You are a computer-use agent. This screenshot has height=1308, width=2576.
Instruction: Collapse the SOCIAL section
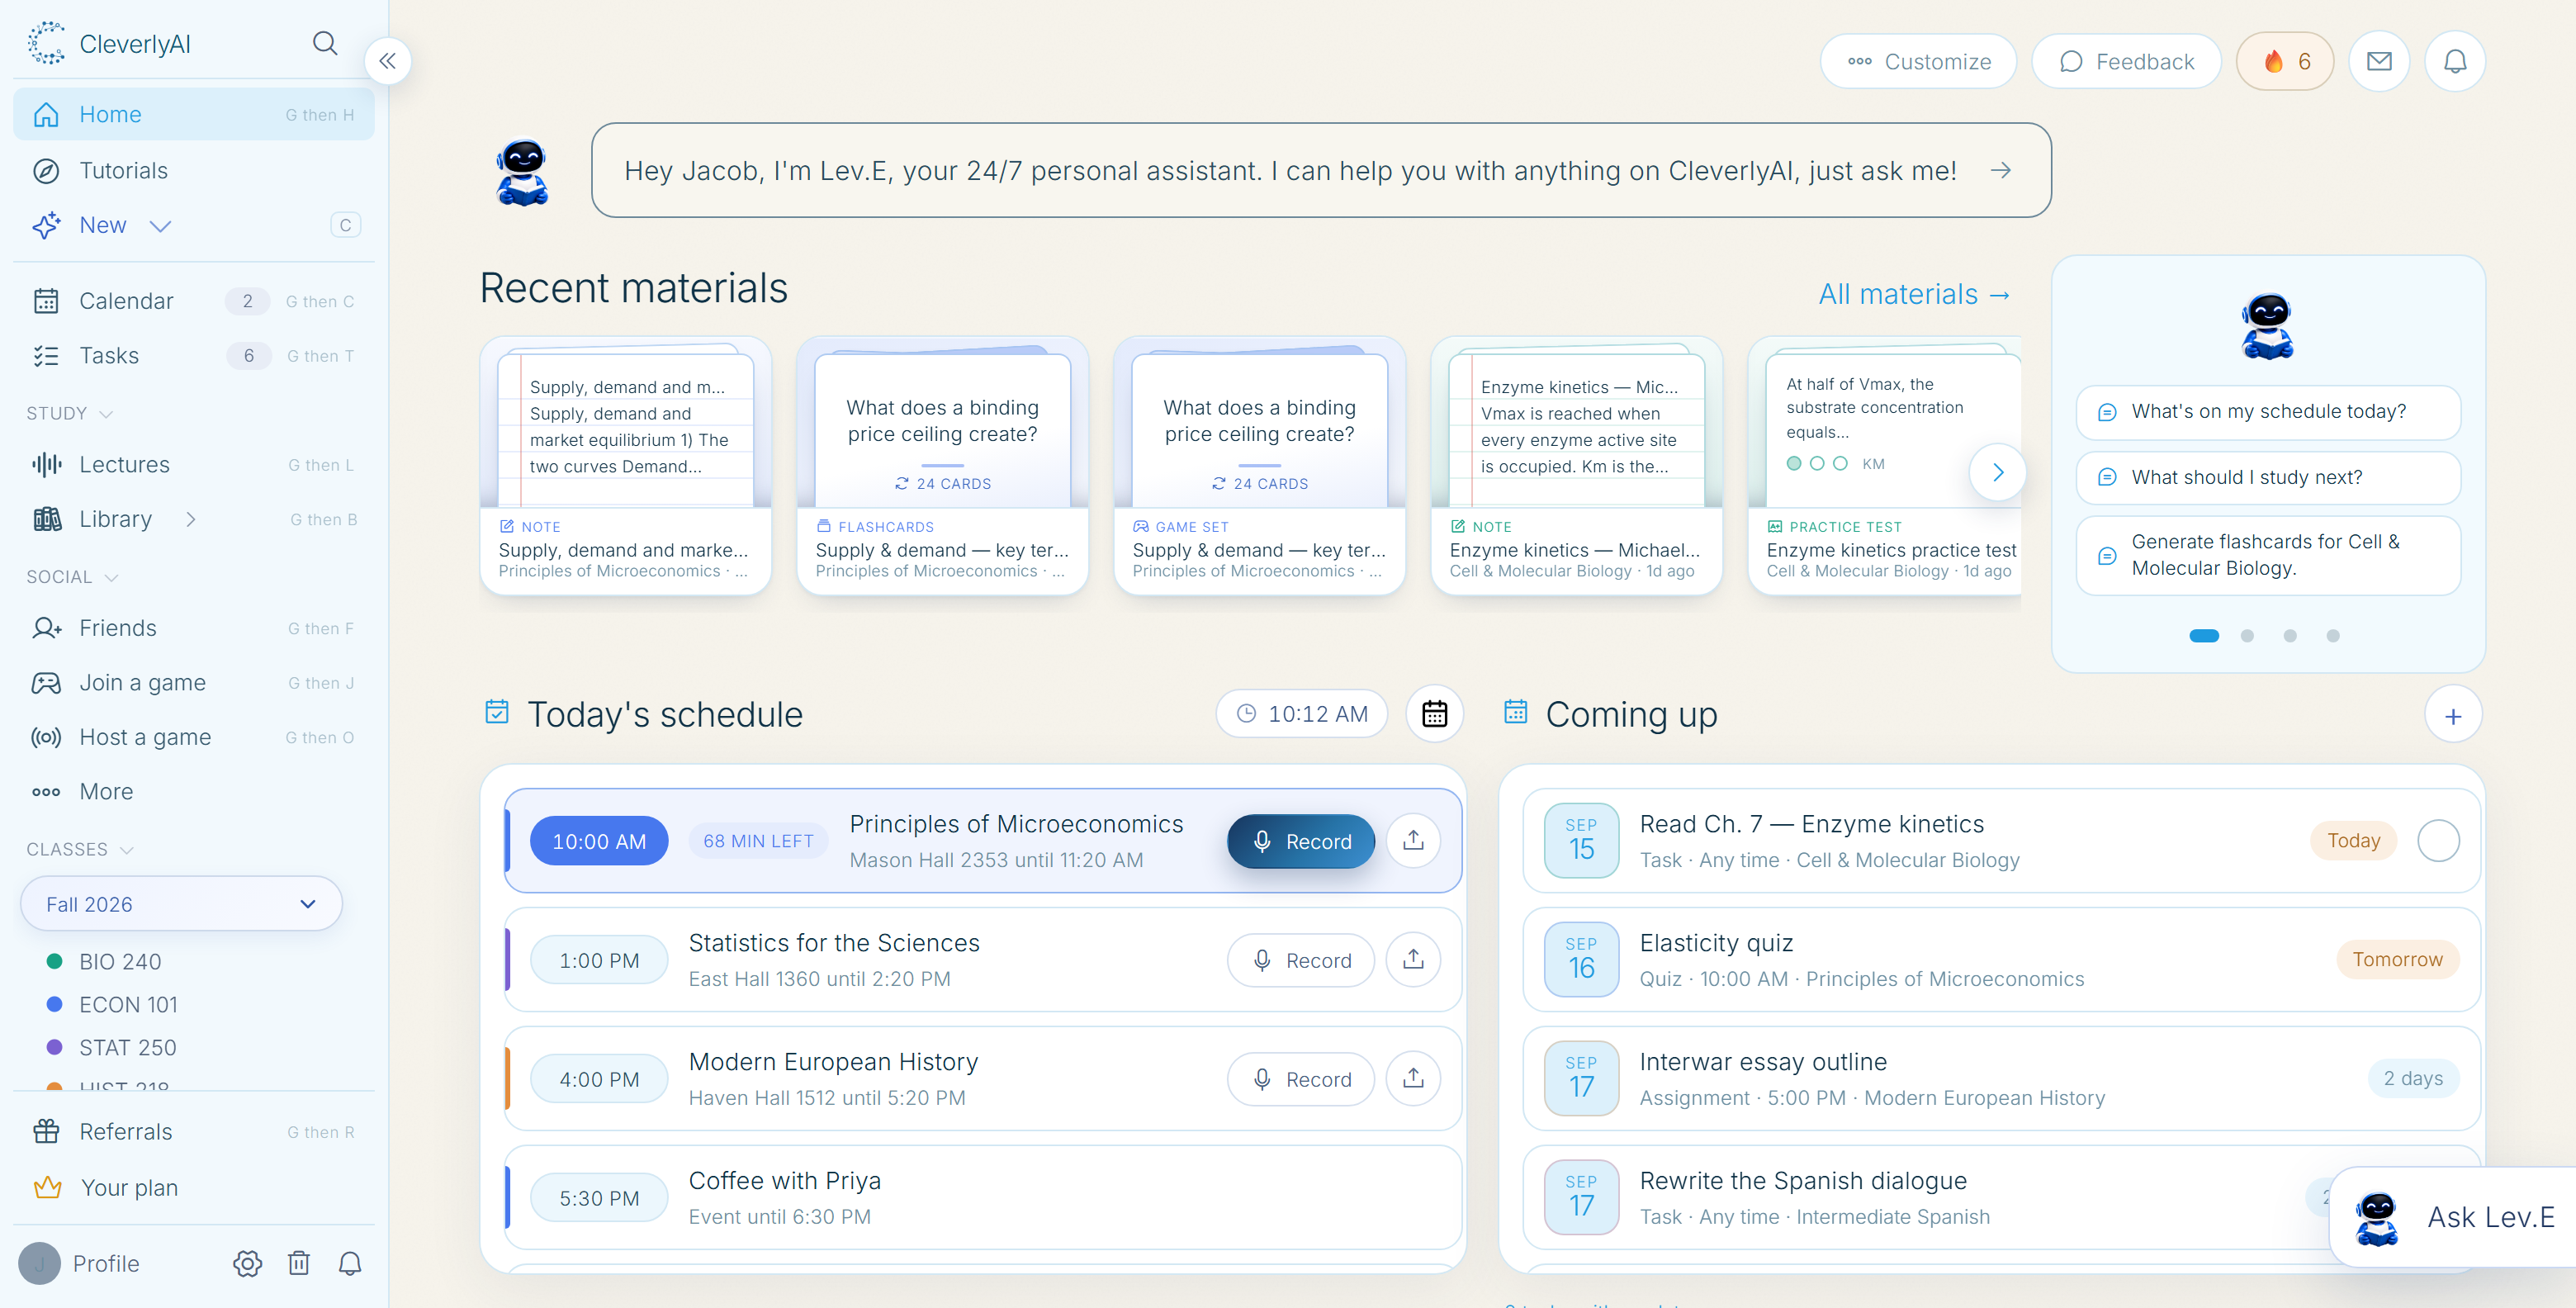tap(73, 577)
